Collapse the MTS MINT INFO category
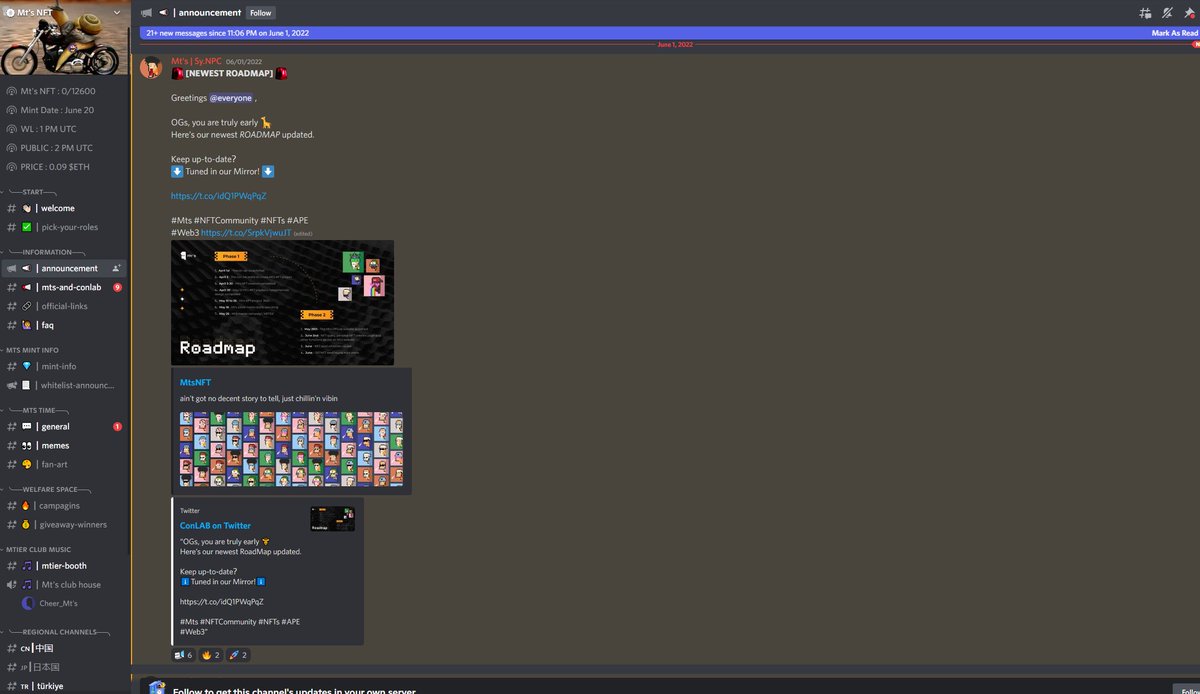The width and height of the screenshot is (1200, 694). 32,350
